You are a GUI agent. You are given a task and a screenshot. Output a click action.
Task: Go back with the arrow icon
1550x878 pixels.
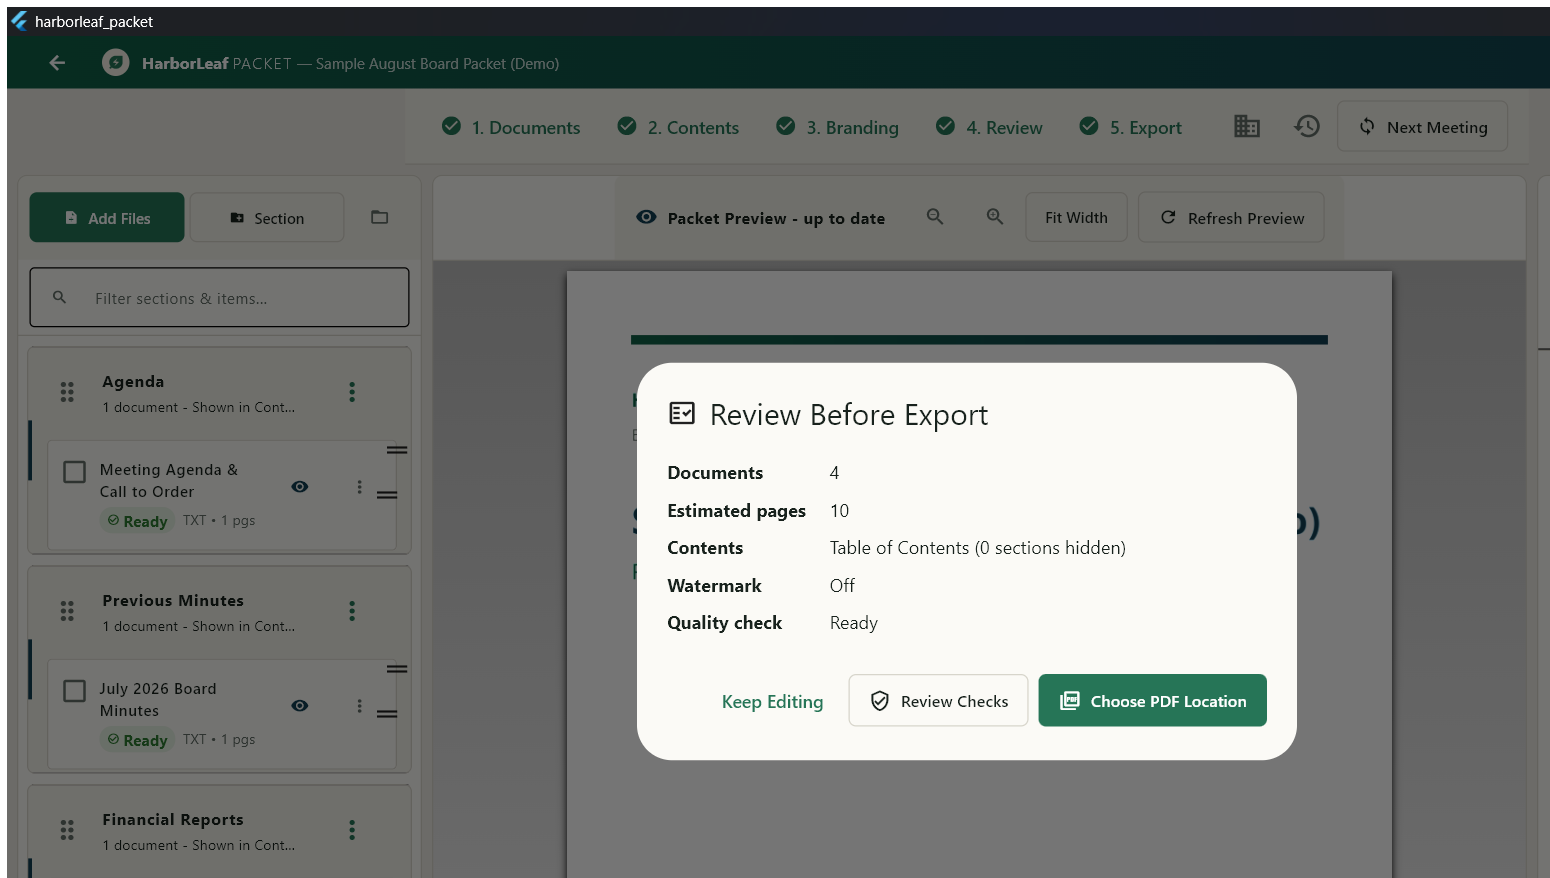tap(57, 63)
